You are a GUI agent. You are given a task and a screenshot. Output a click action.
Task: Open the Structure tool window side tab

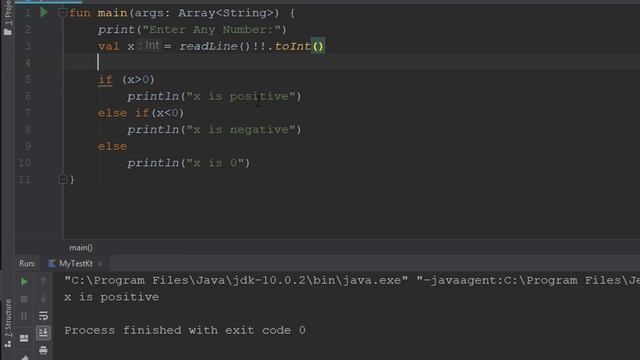point(8,324)
